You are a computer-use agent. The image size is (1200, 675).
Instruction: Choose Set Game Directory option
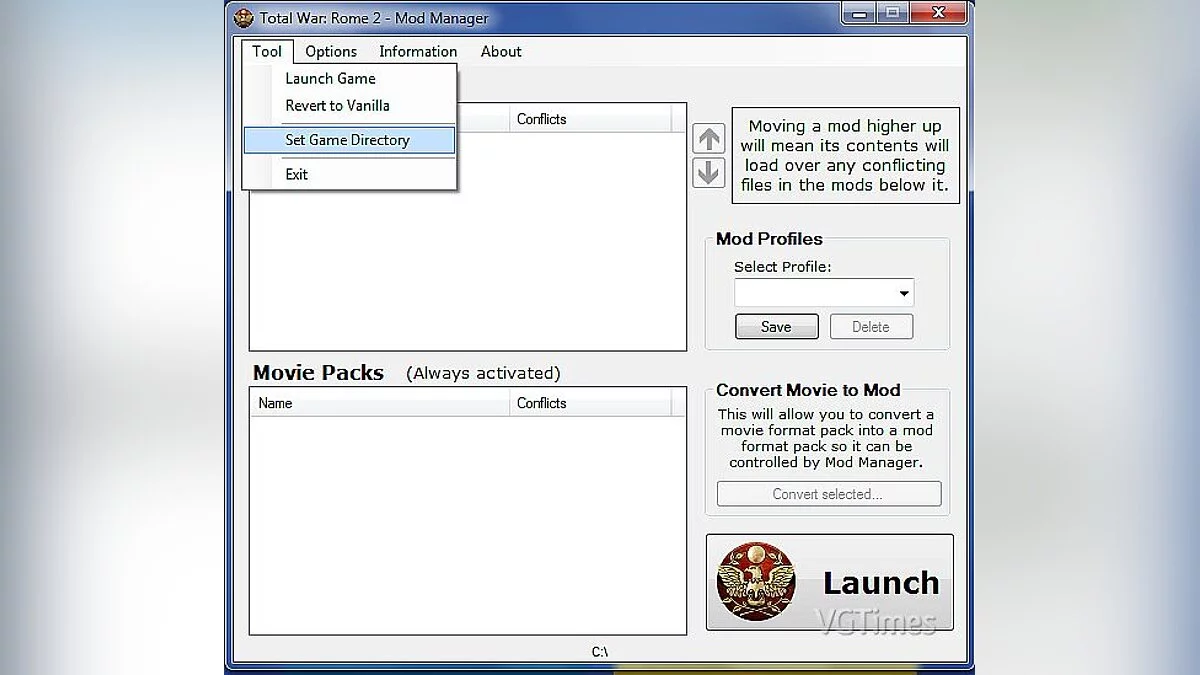coord(349,140)
